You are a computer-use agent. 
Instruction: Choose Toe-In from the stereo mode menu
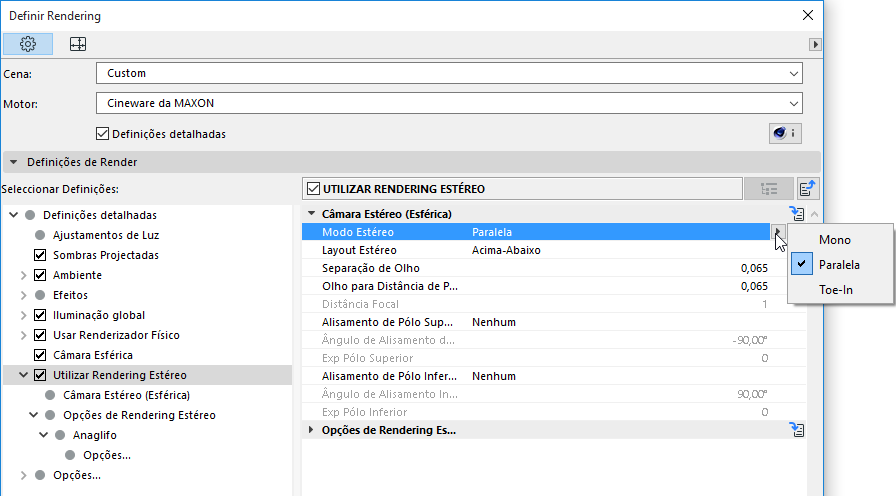[x=835, y=290]
